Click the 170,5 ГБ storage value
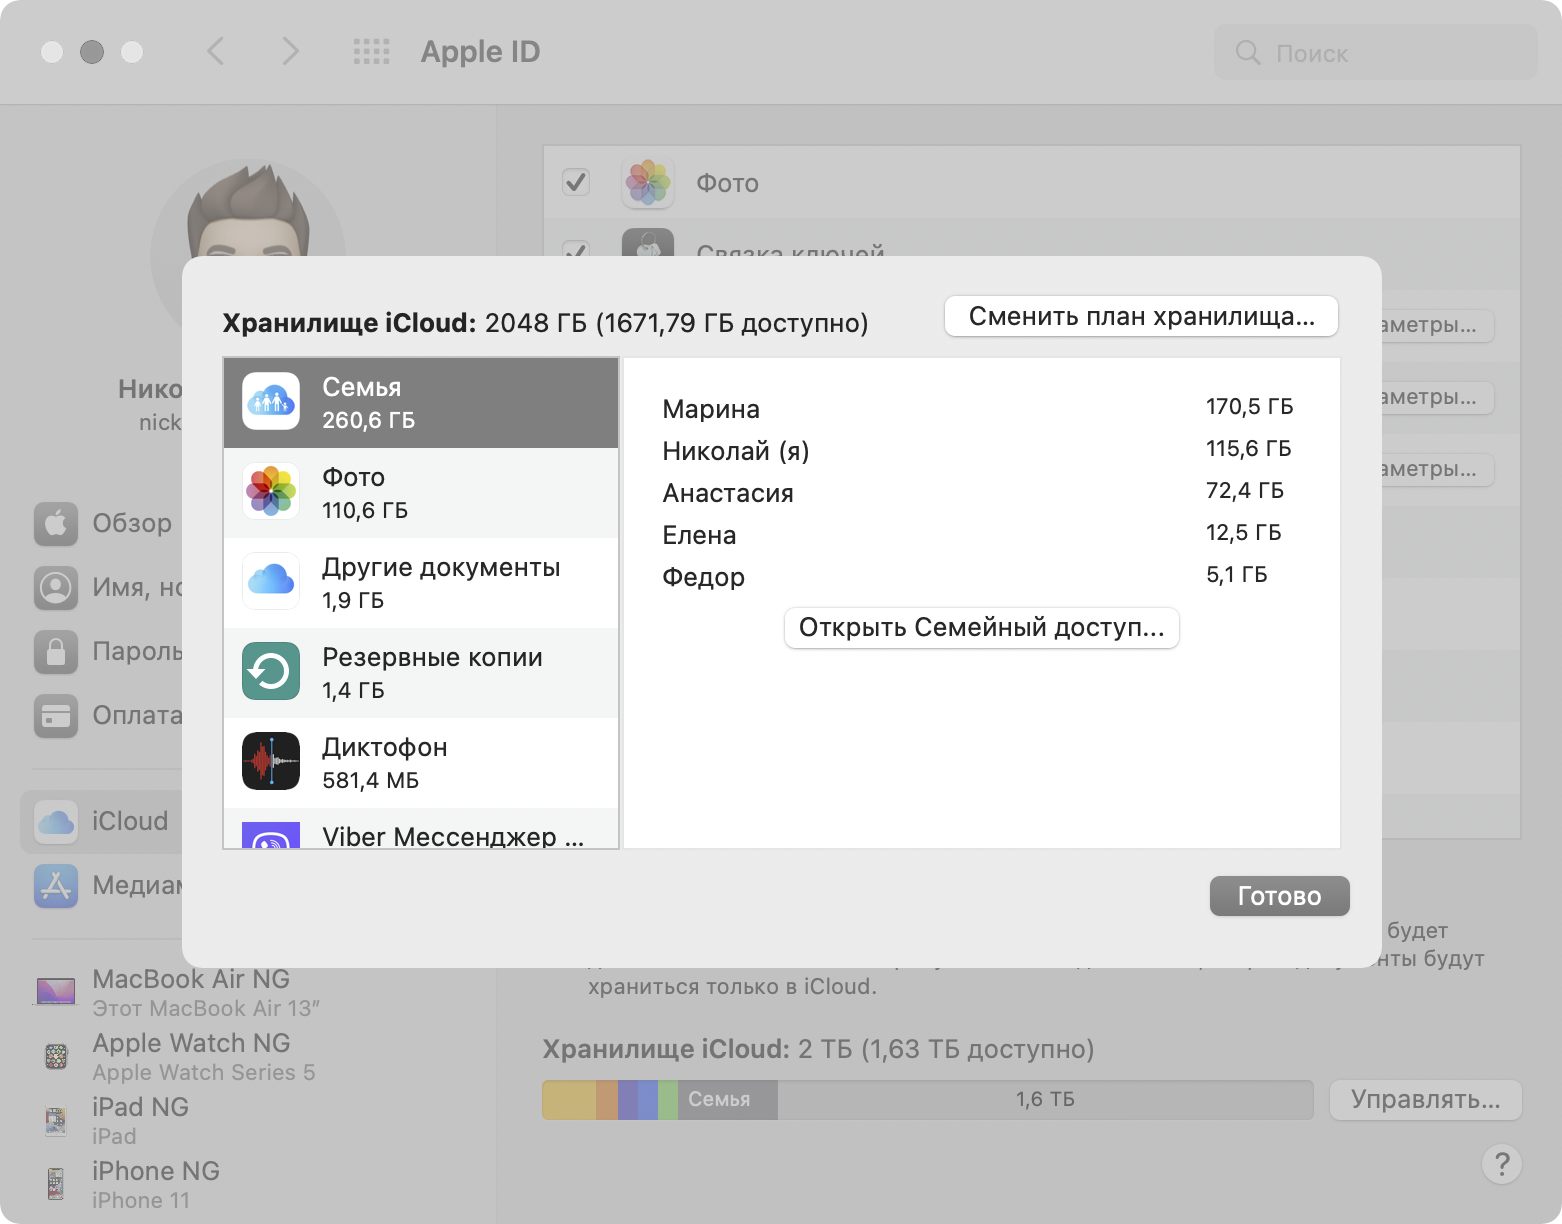The image size is (1562, 1224). coord(1249,407)
